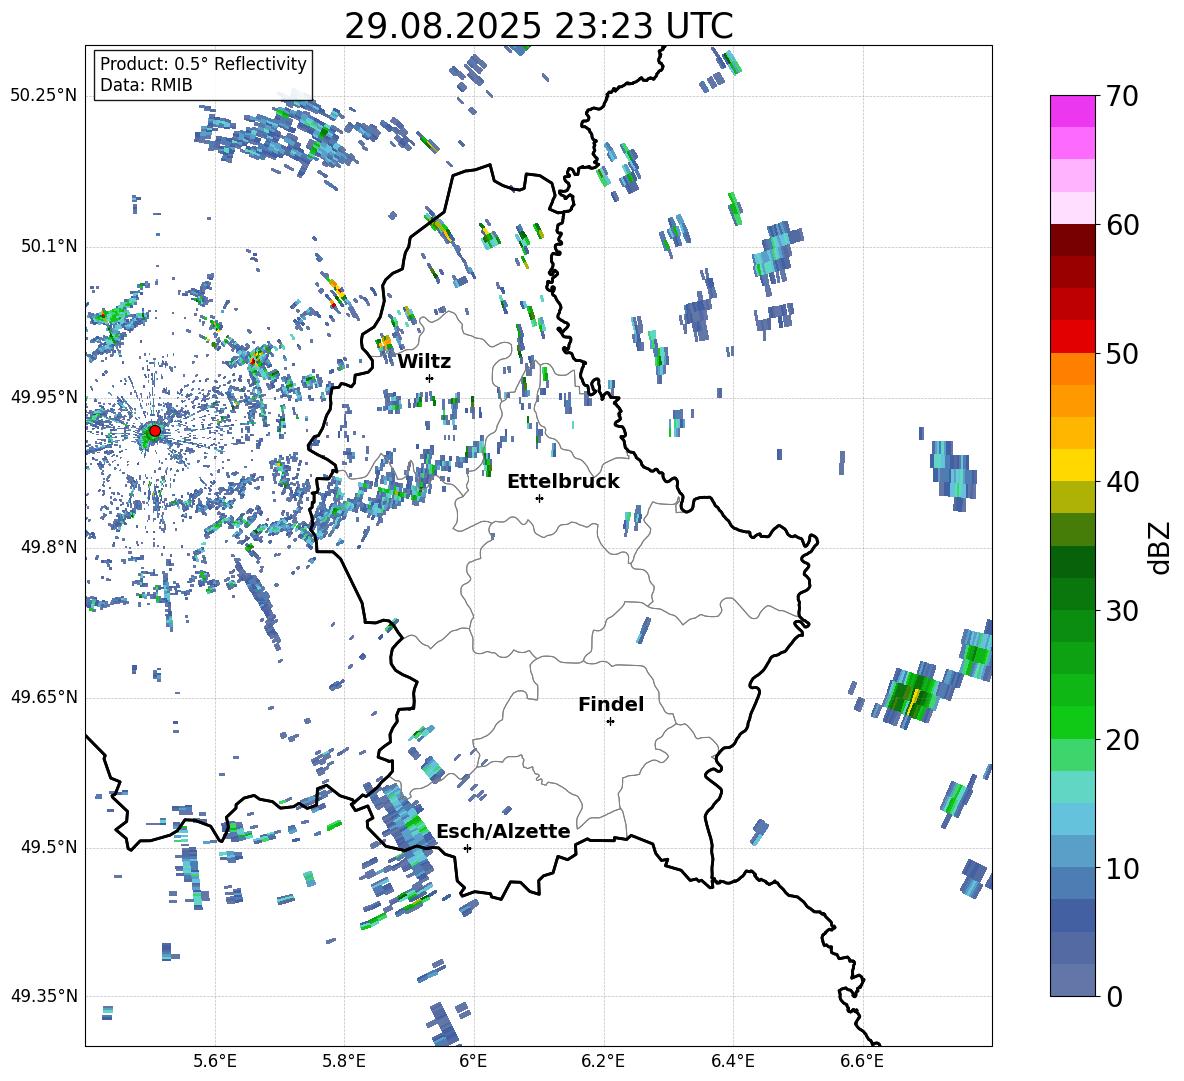
Task: Click the 5.8°E longitude tick label
Action: [x=344, y=1062]
